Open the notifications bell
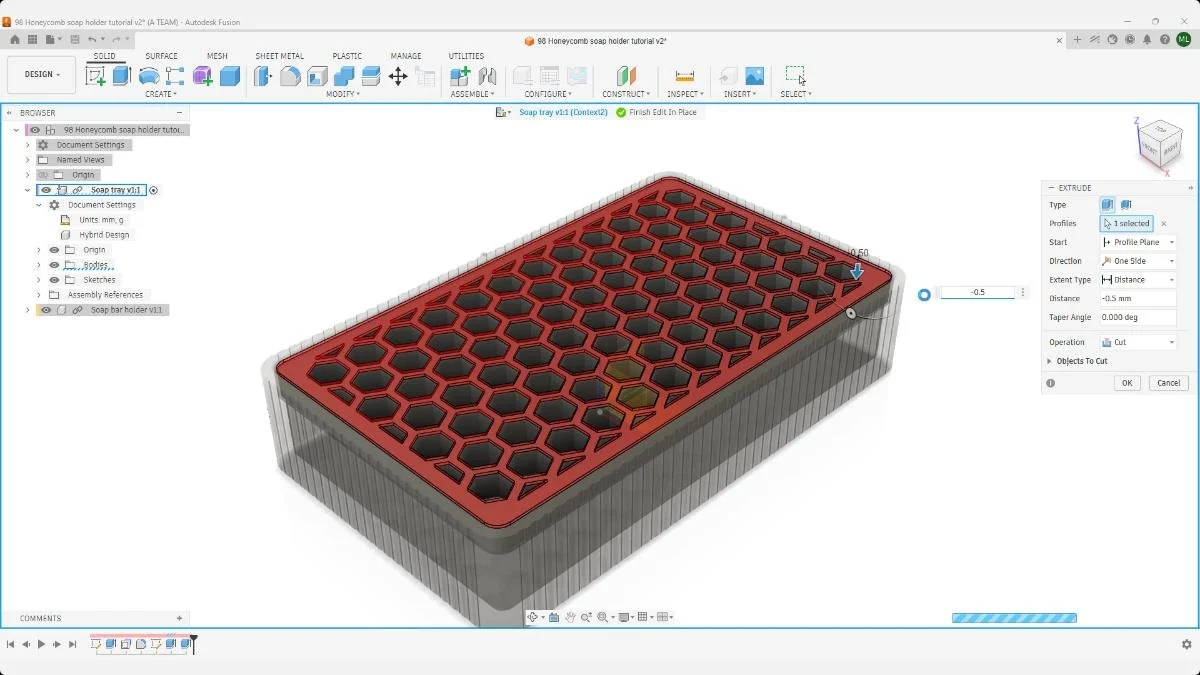The height and width of the screenshot is (675, 1200). 1147,40
